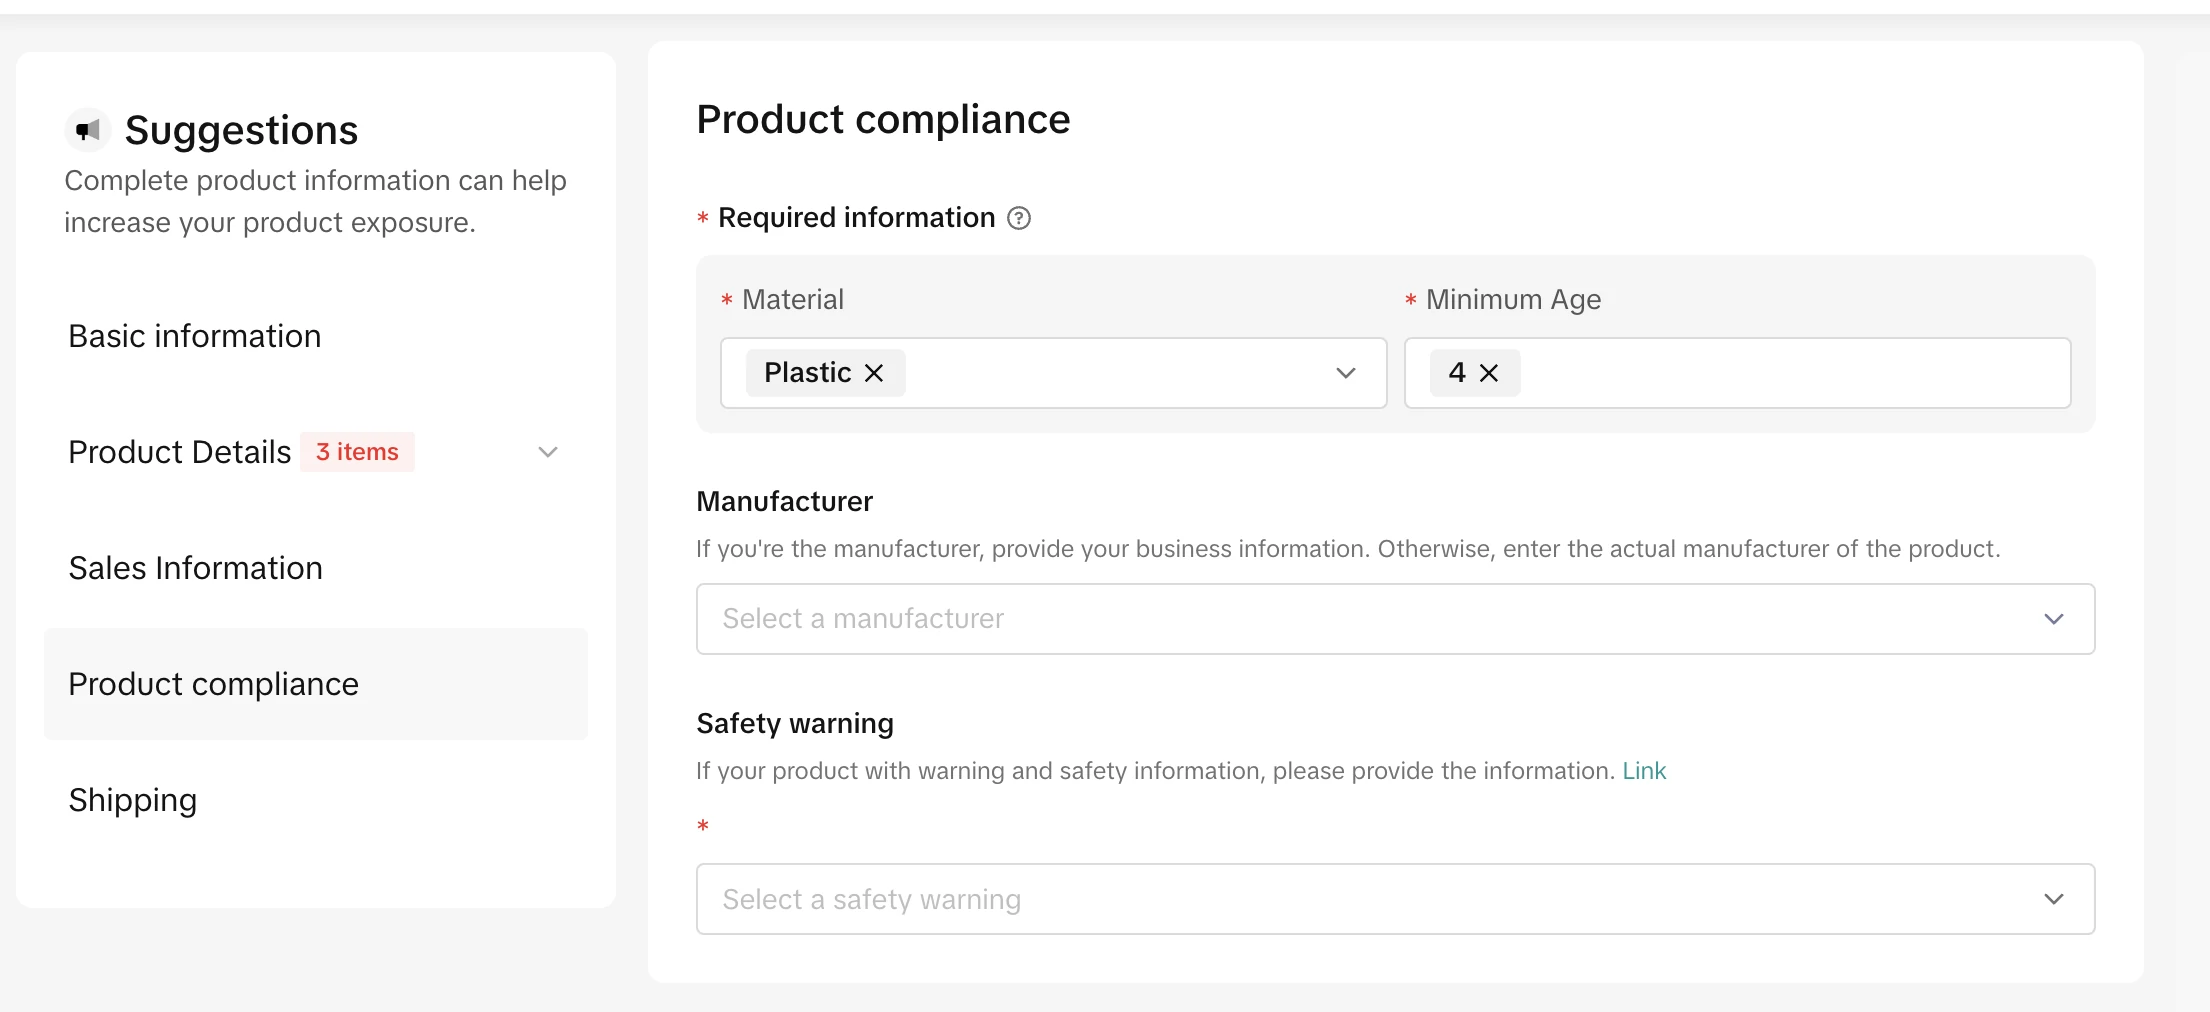Screen dimensions: 2210x1012
Task: Jump to the Shipping section
Action: [x=133, y=800]
